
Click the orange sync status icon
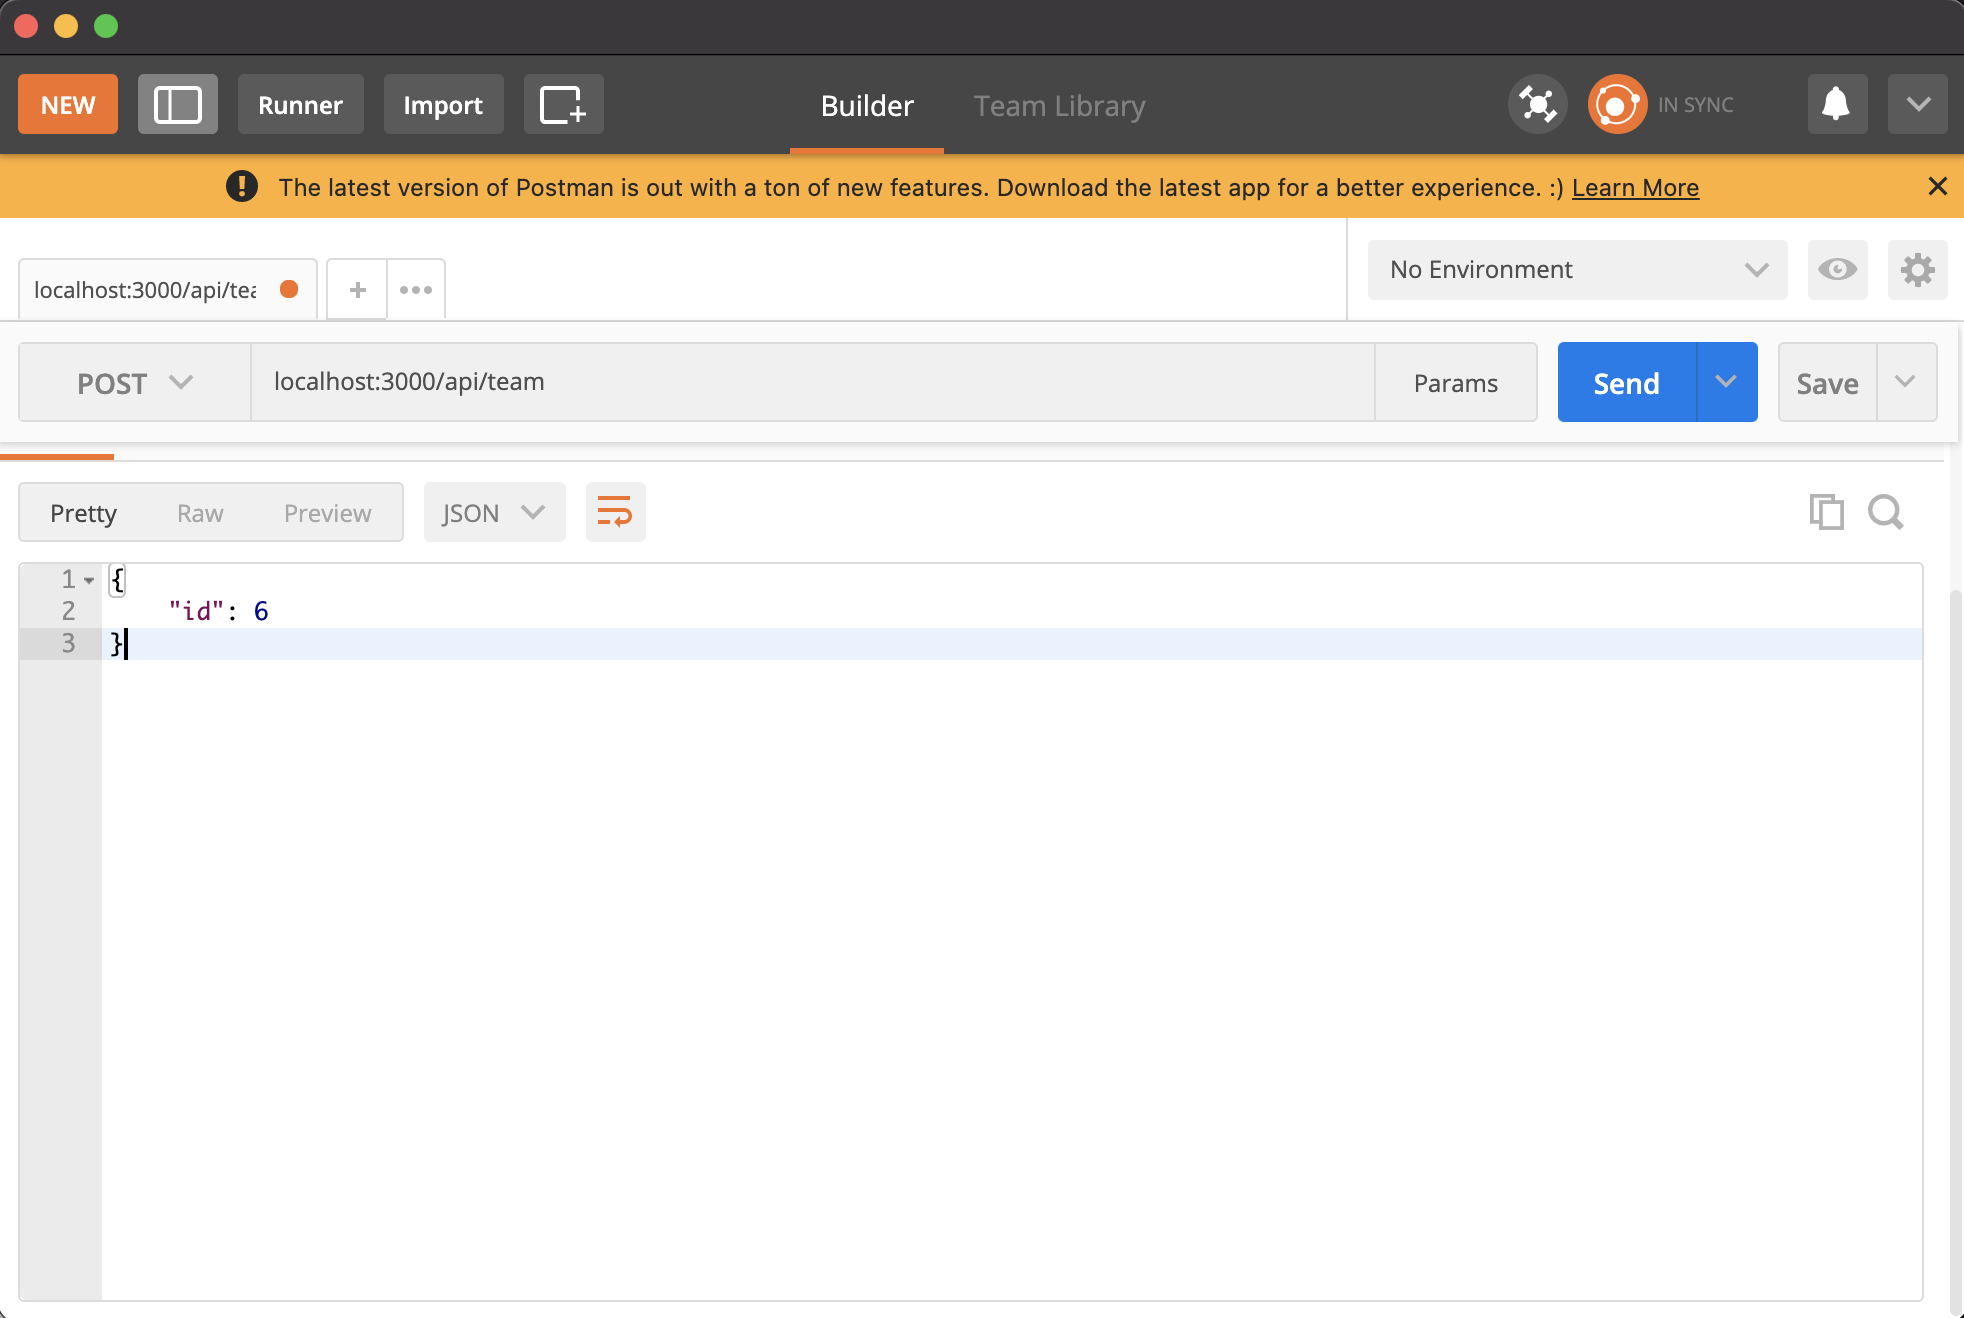[1617, 104]
